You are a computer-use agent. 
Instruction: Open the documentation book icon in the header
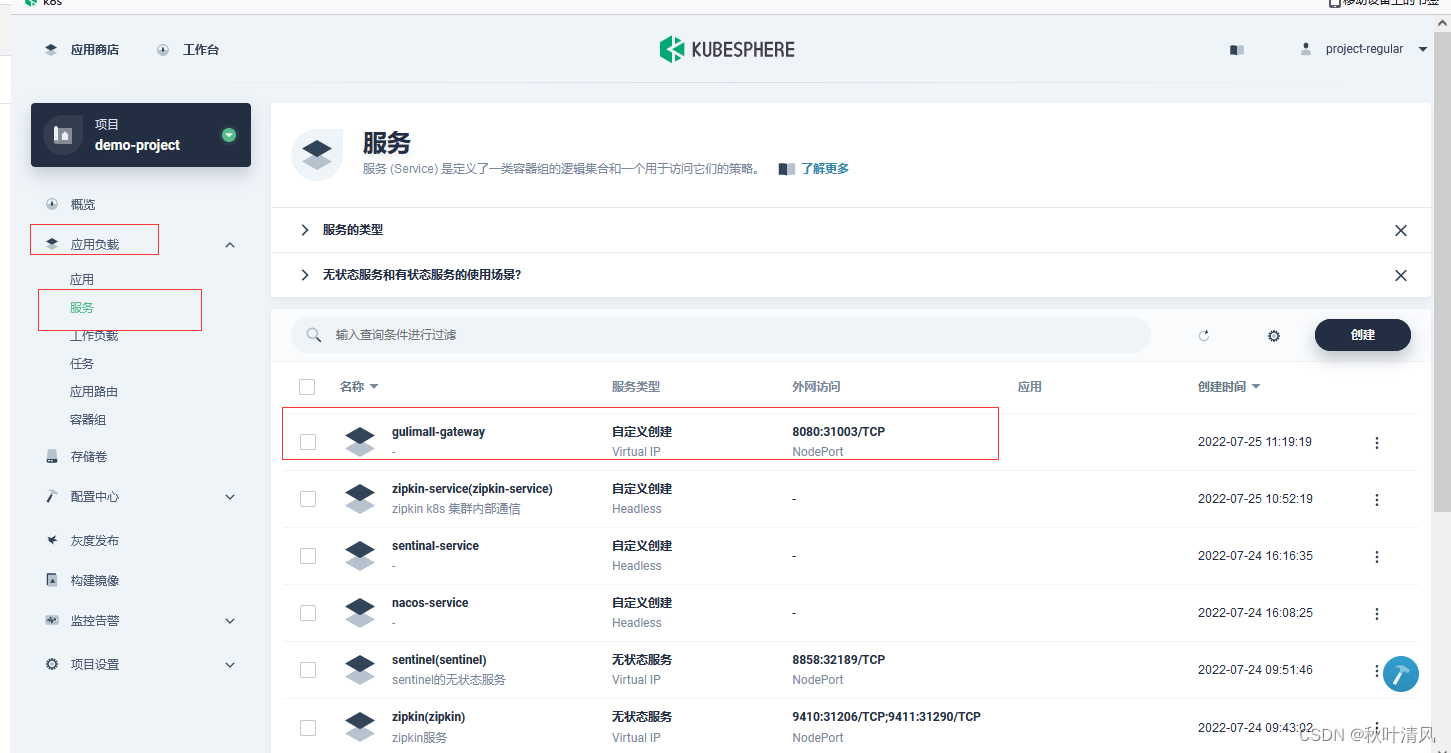[1237, 50]
